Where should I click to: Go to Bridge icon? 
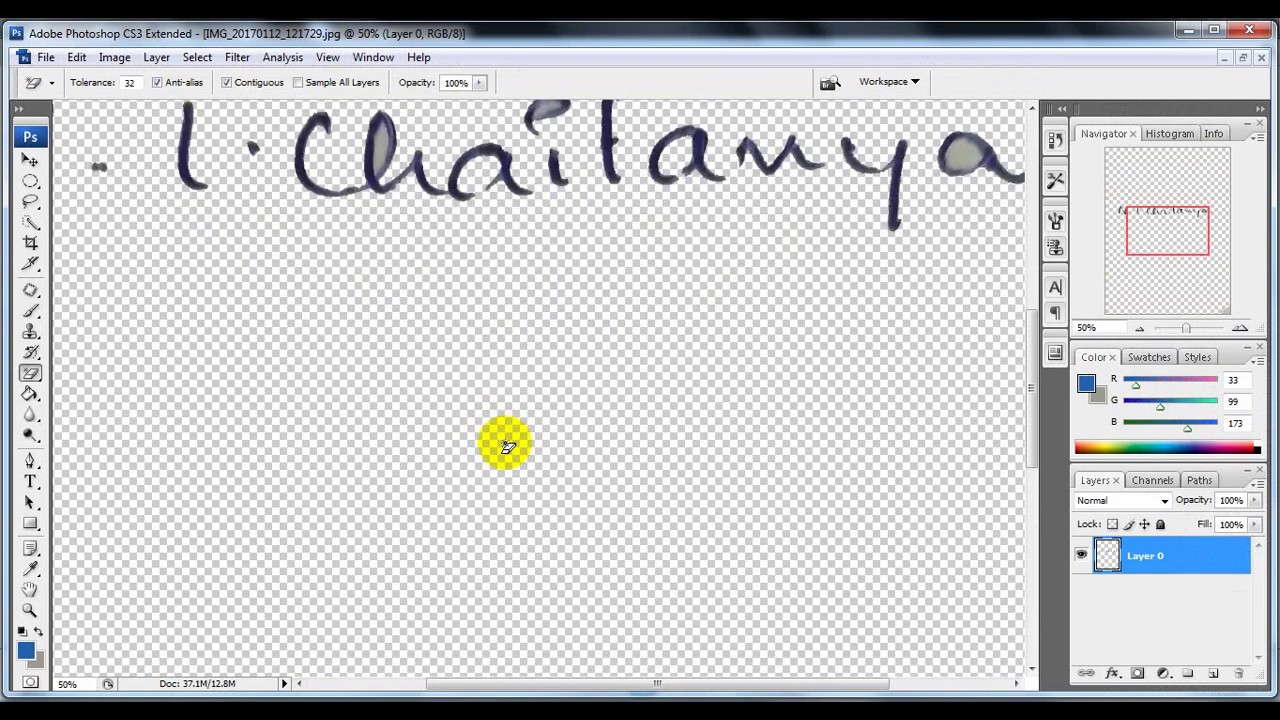click(x=829, y=83)
